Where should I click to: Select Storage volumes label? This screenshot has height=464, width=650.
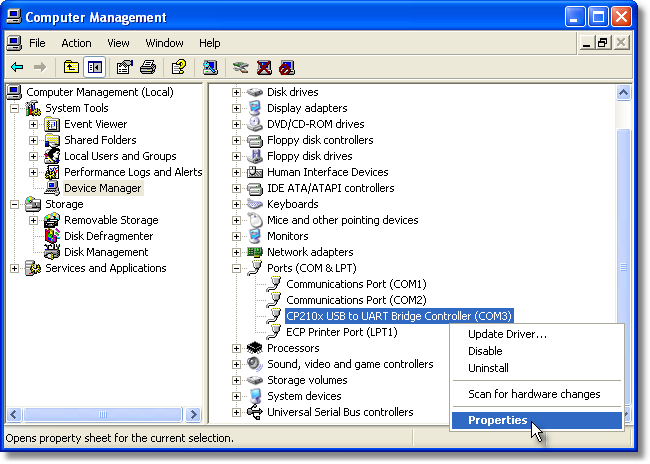(307, 380)
